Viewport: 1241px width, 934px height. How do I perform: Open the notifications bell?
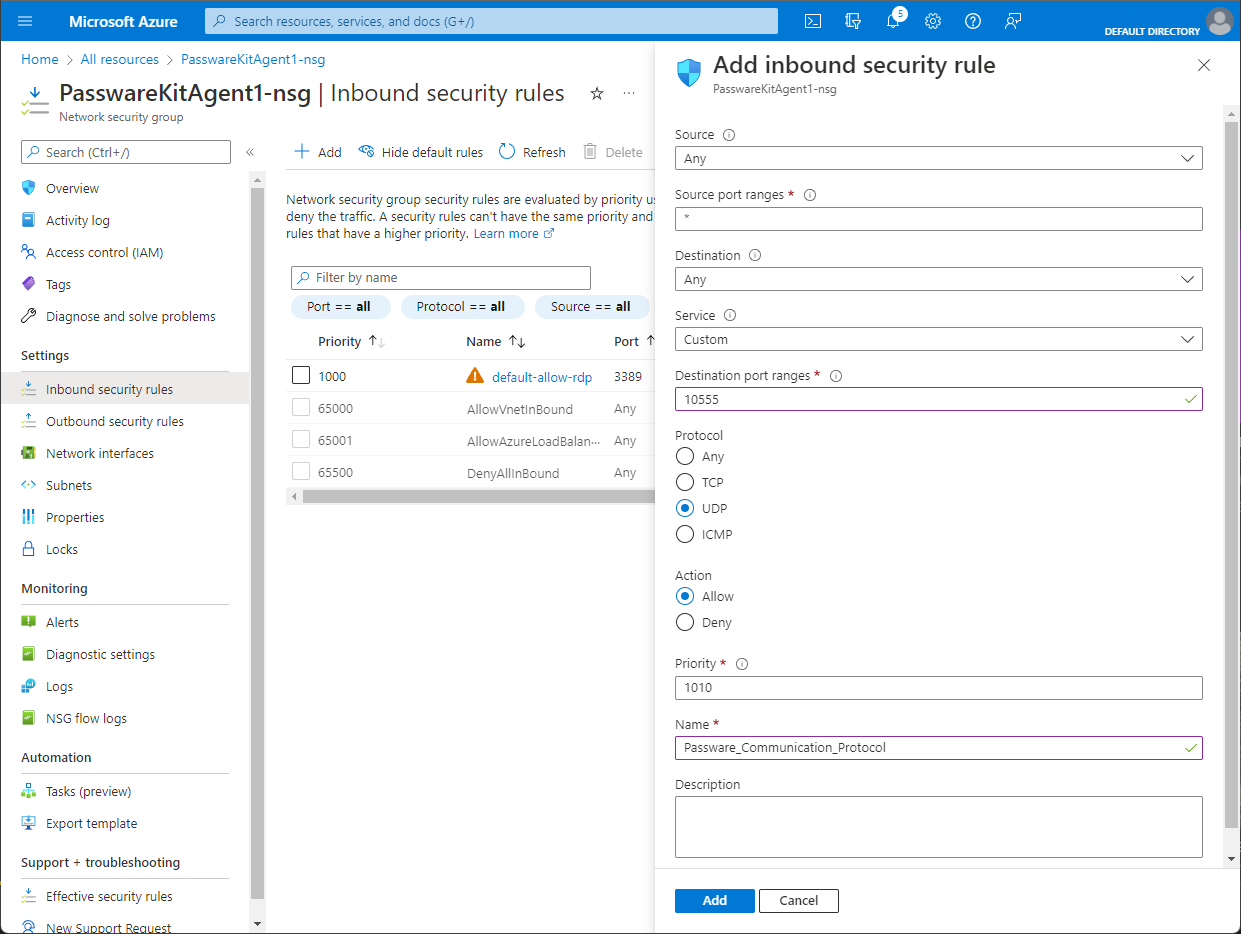pyautogui.click(x=893, y=21)
